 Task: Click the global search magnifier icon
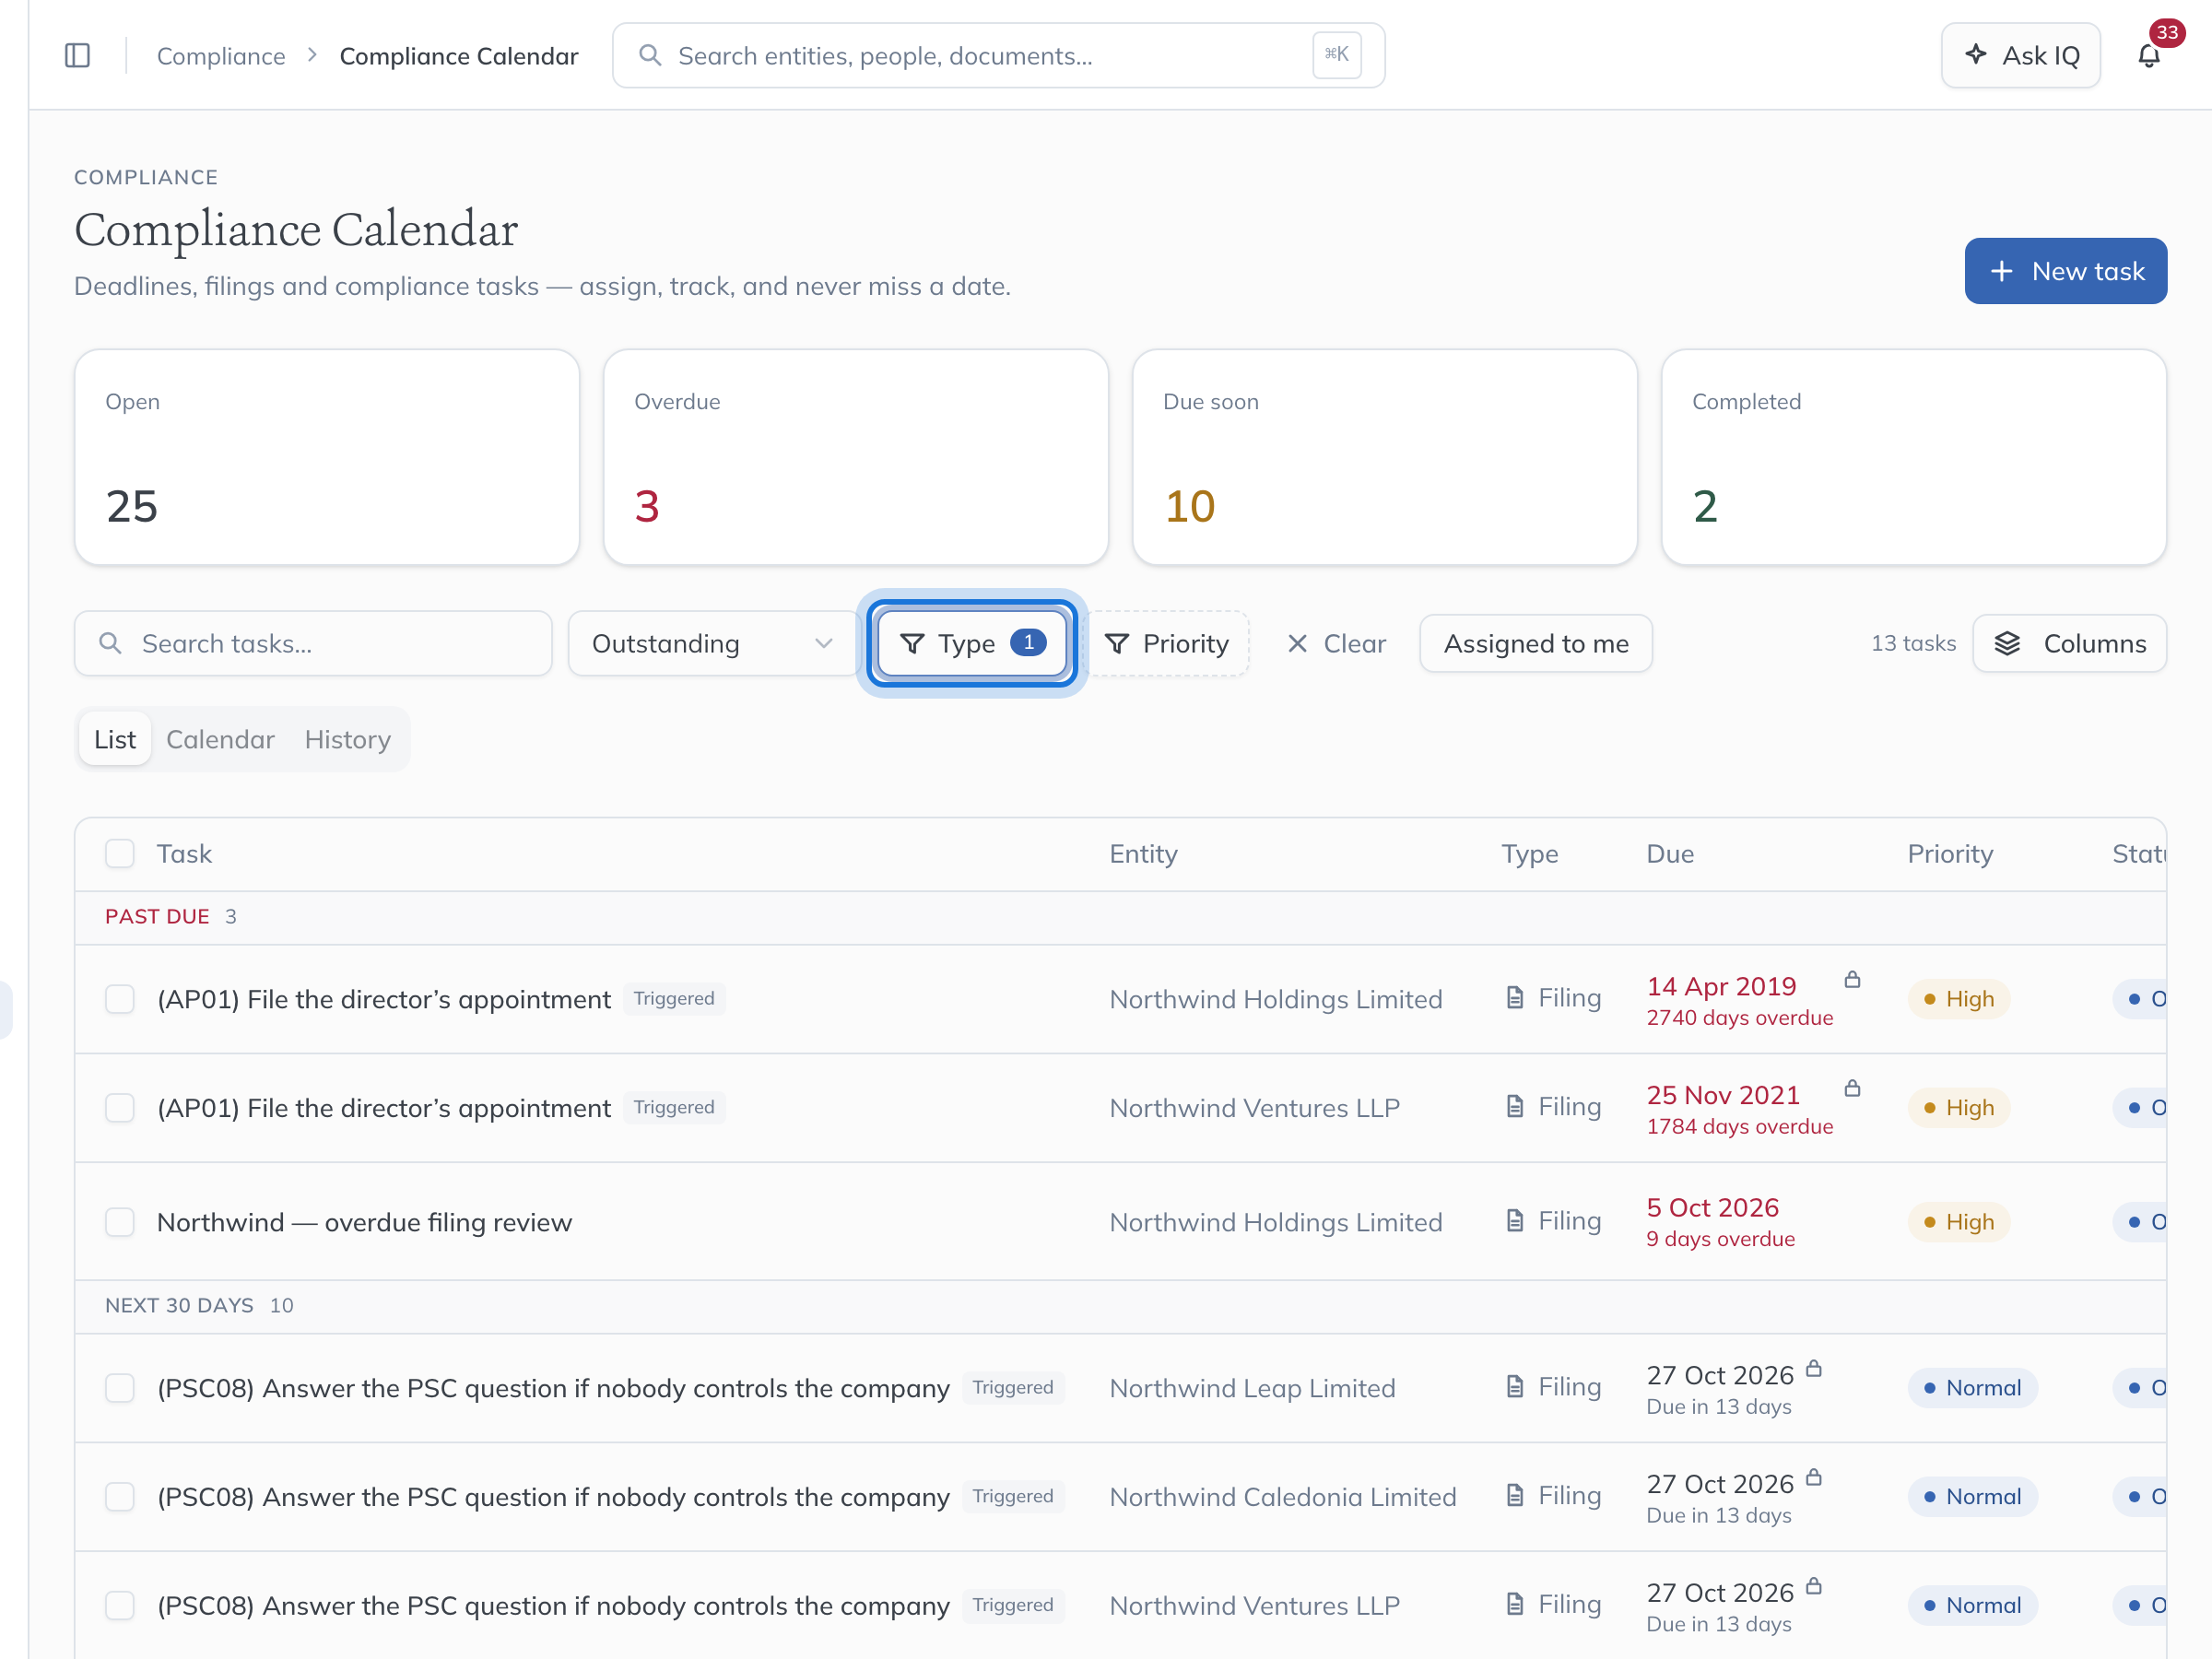650,56
